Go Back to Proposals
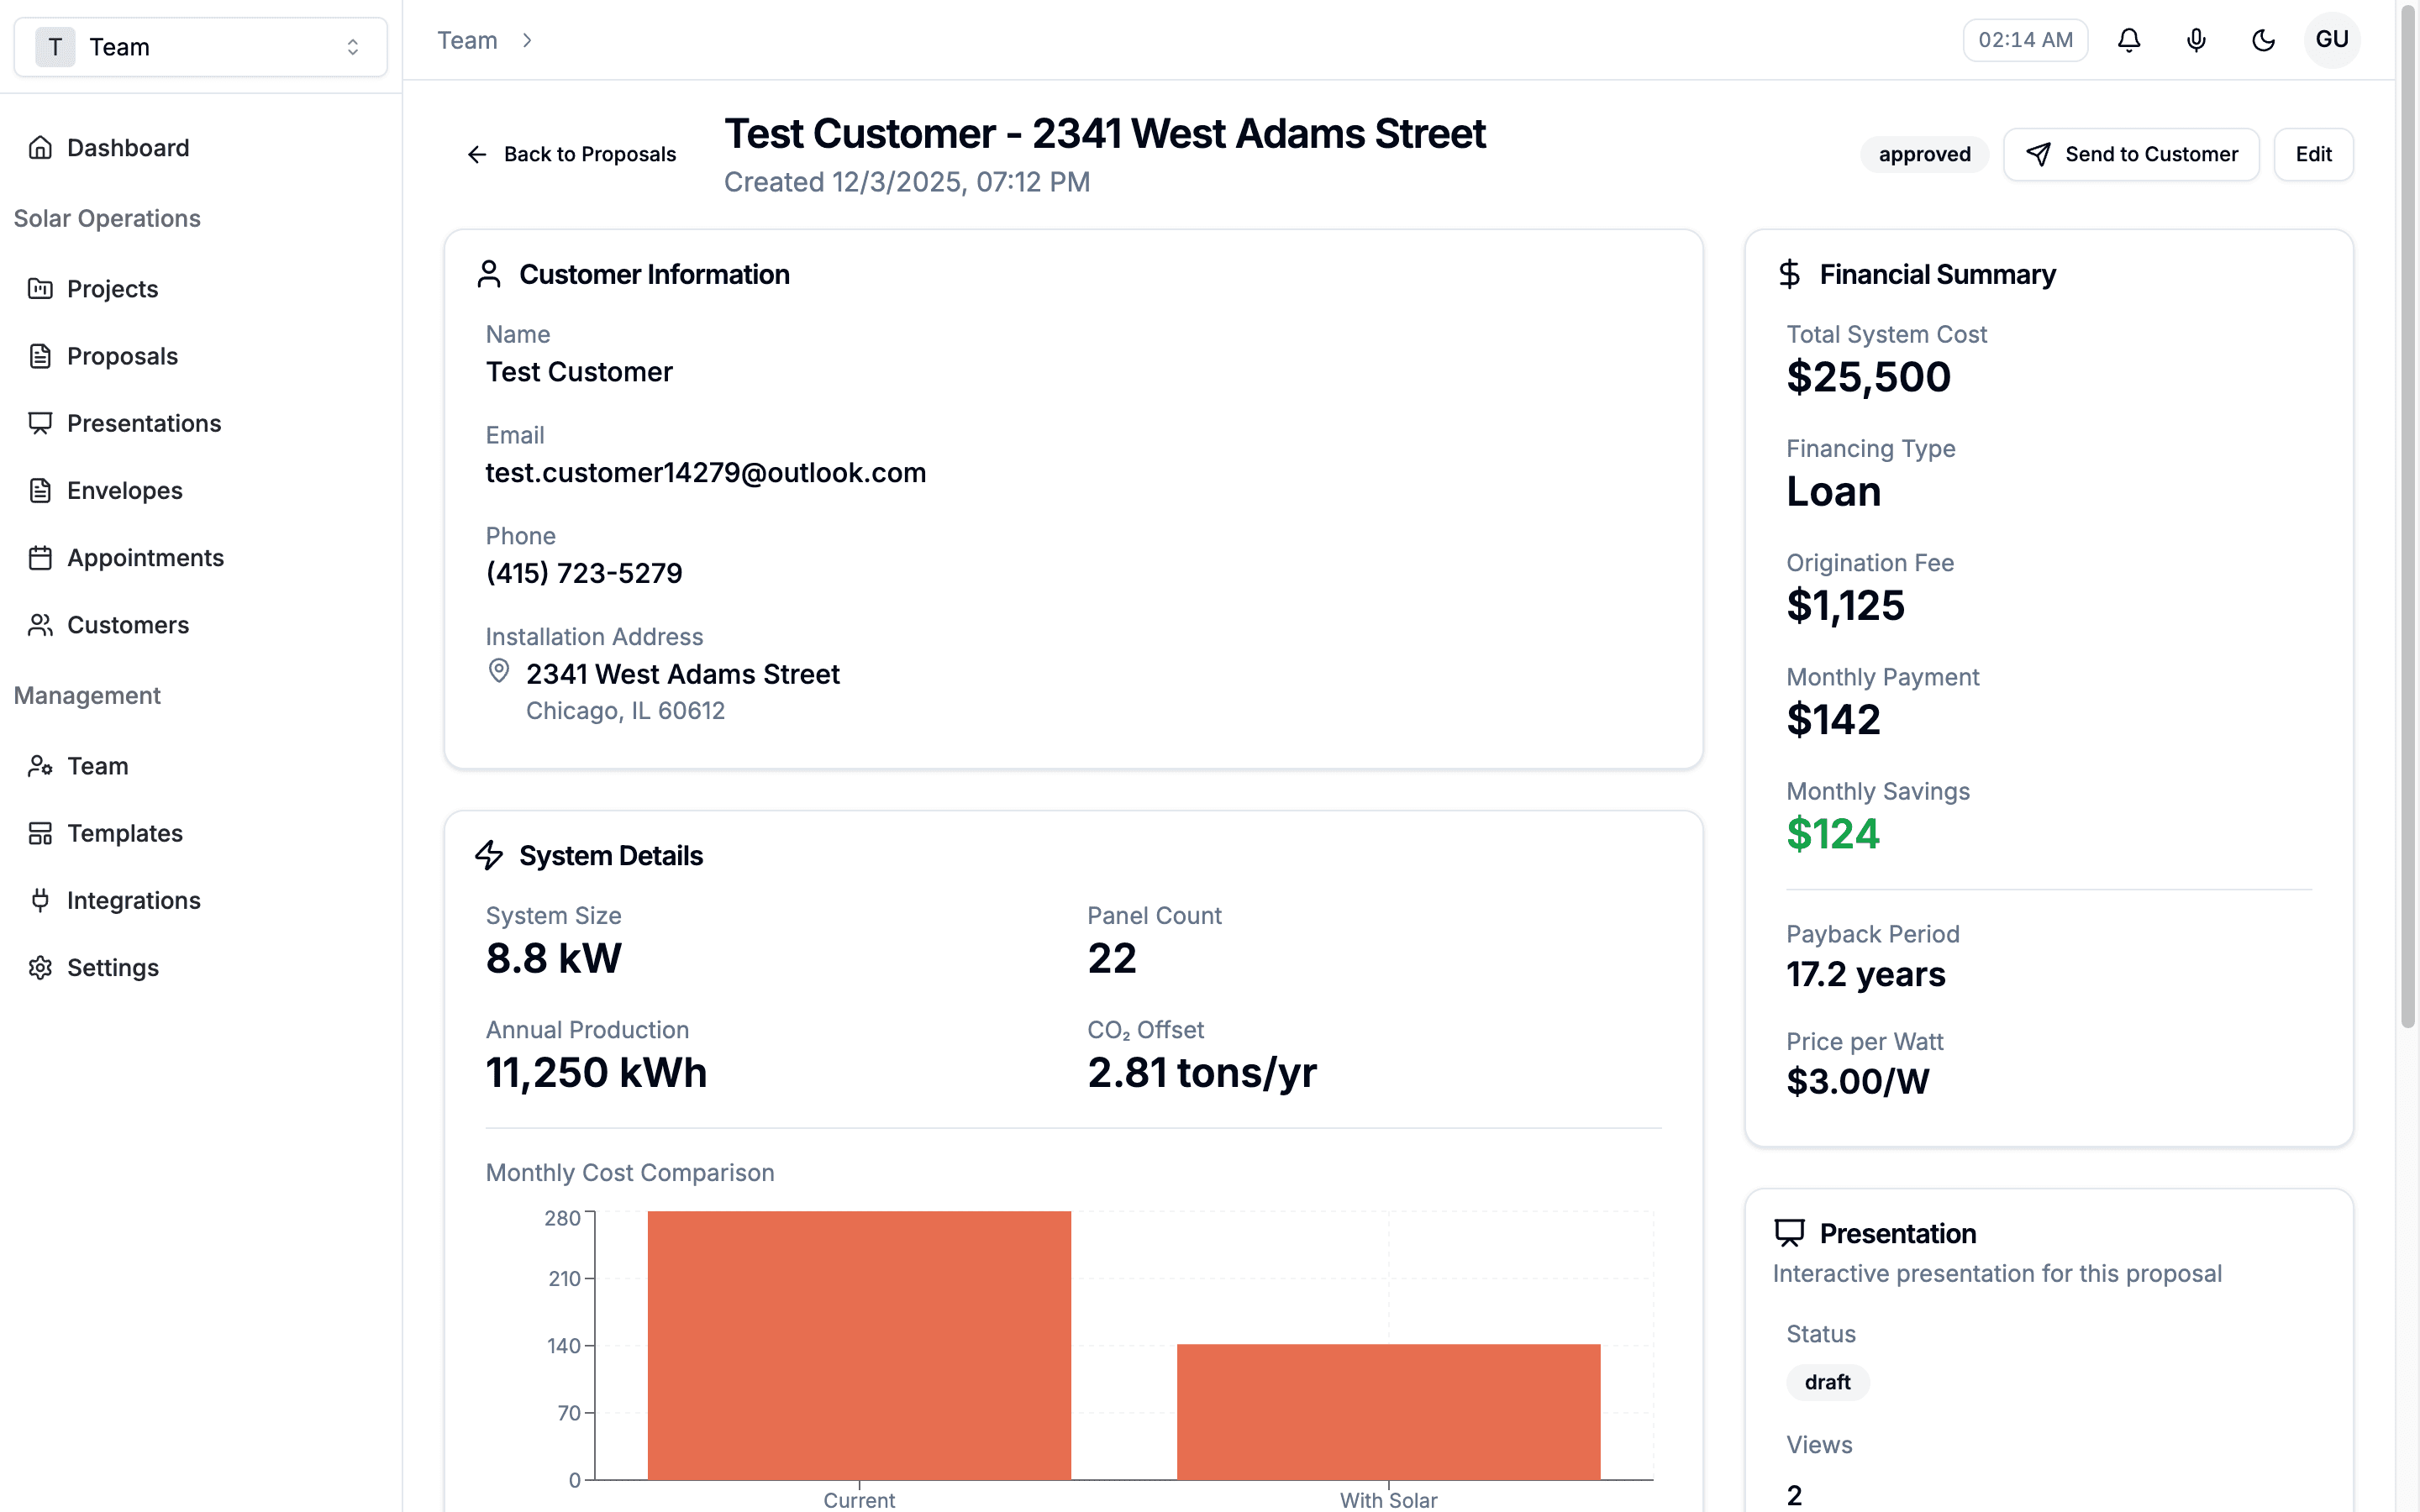This screenshot has height=1512, width=2420. (571, 154)
